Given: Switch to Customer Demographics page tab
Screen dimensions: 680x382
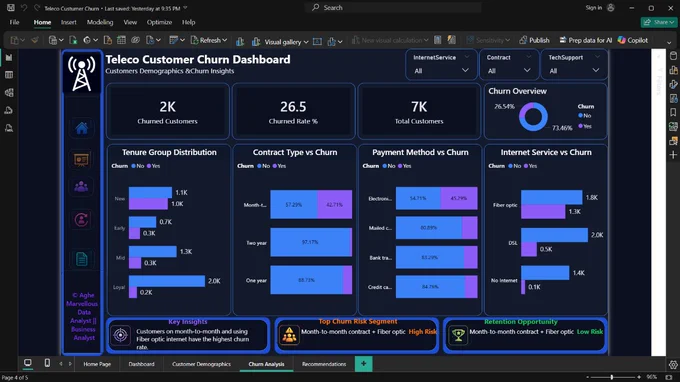Looking at the screenshot, I should pyautogui.click(x=201, y=364).
